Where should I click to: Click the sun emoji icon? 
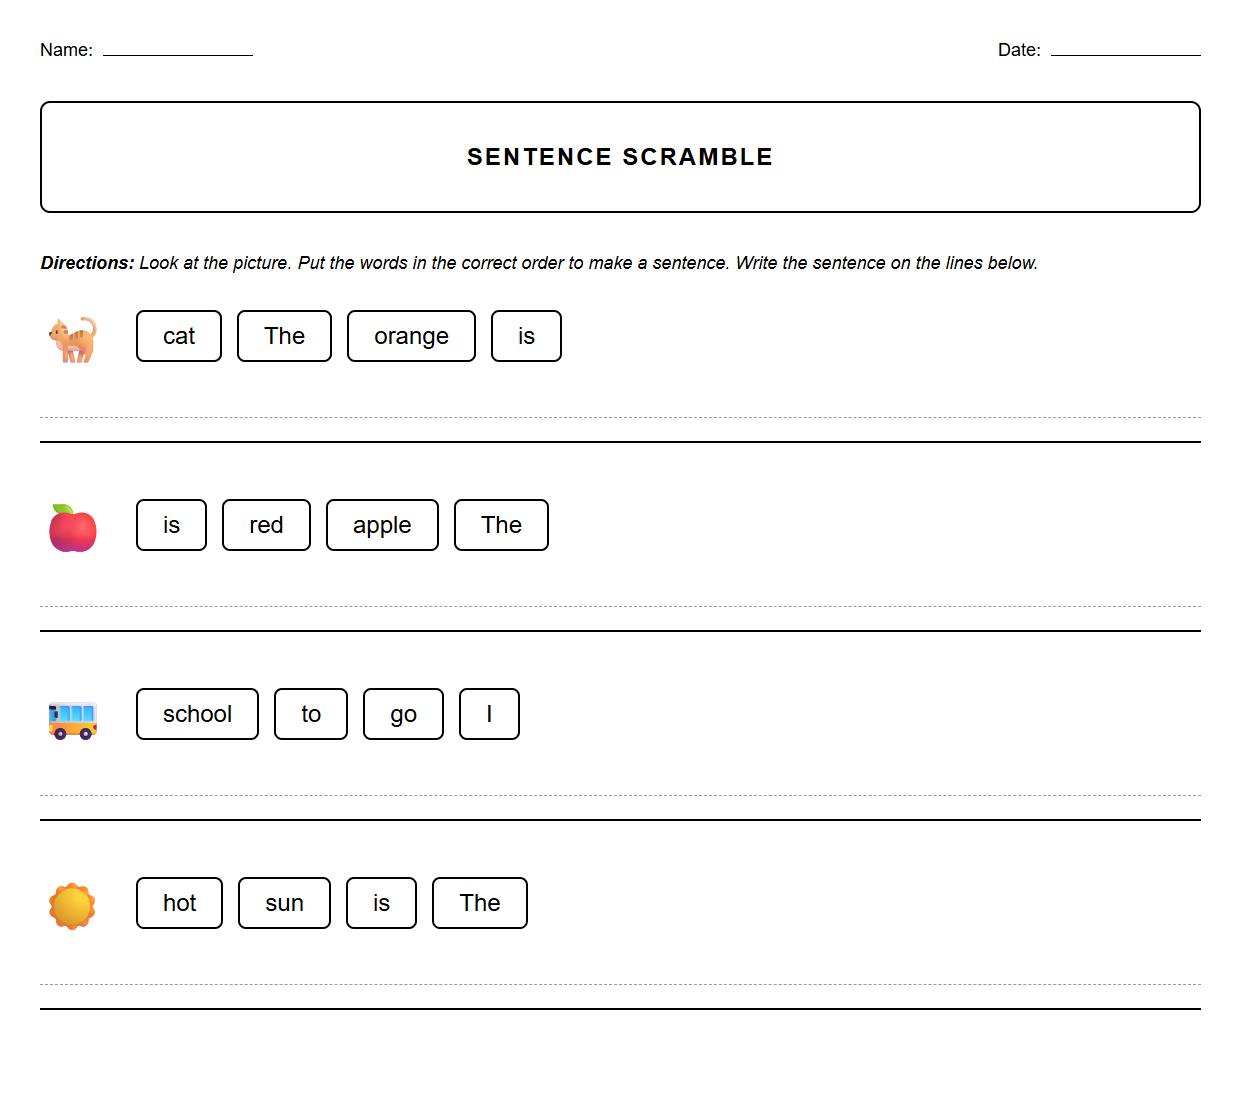tap(73, 905)
